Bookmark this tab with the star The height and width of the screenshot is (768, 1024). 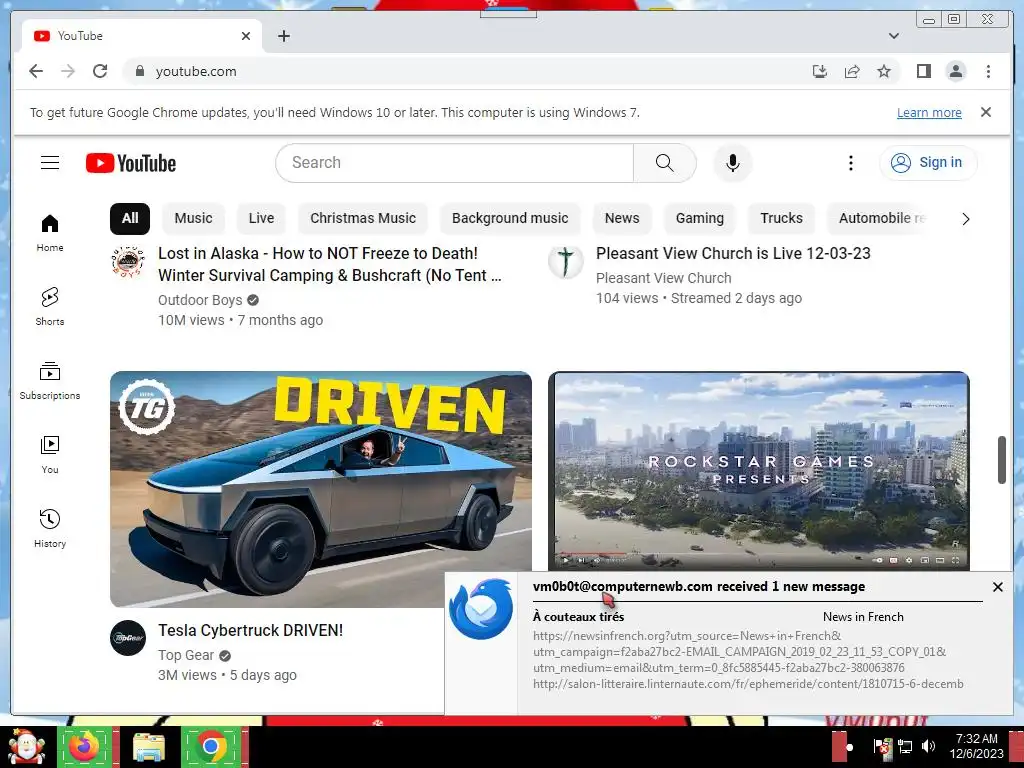(x=884, y=71)
